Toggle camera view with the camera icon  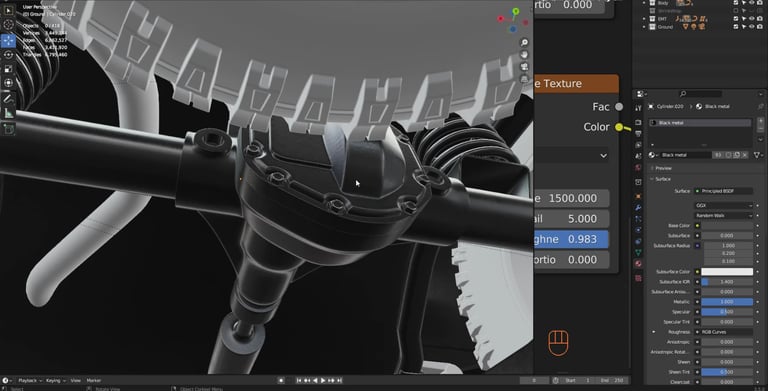click(x=524, y=67)
